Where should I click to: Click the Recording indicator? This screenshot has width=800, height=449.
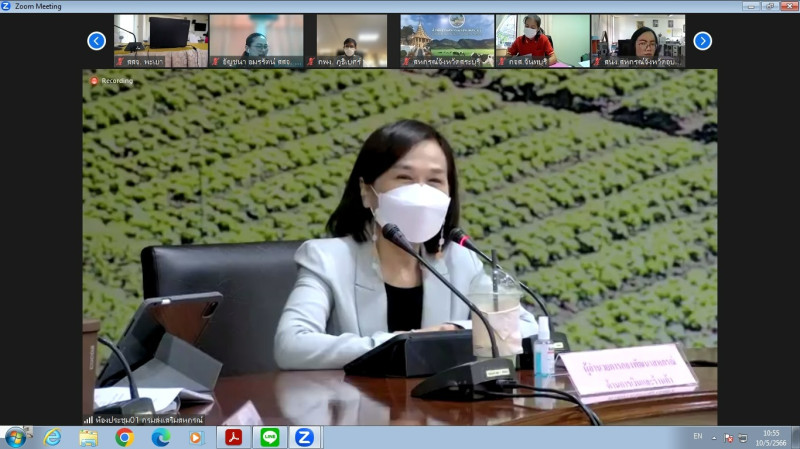pyautogui.click(x=112, y=80)
